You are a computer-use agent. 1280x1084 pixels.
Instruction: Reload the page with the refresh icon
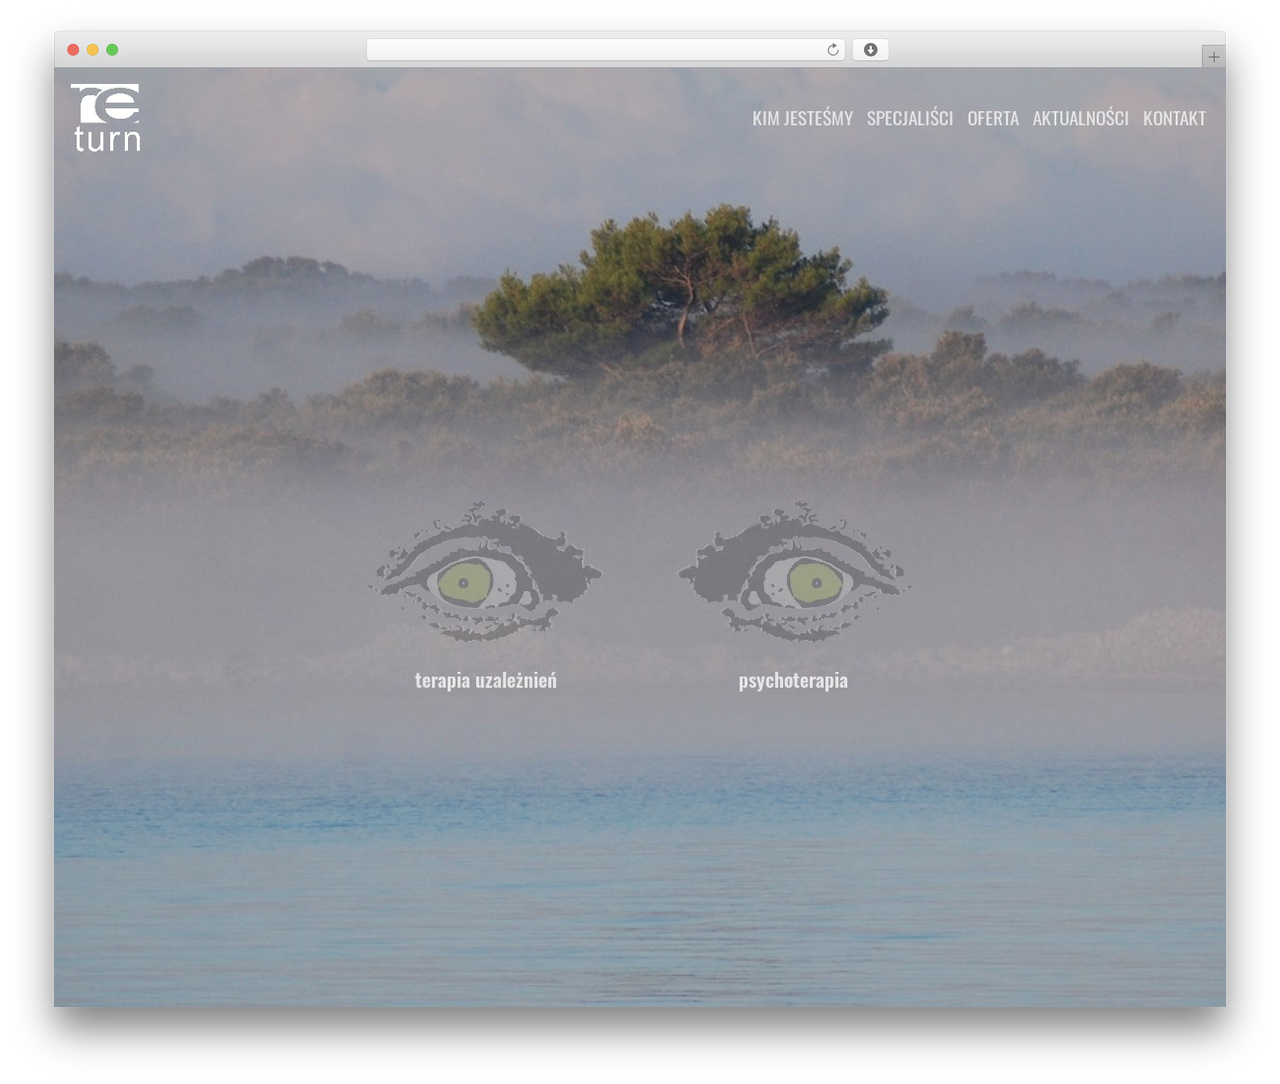(833, 50)
